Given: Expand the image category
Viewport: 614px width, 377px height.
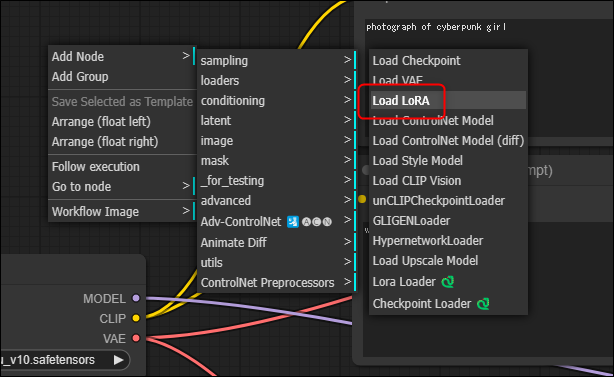Looking at the screenshot, I should click(276, 141).
